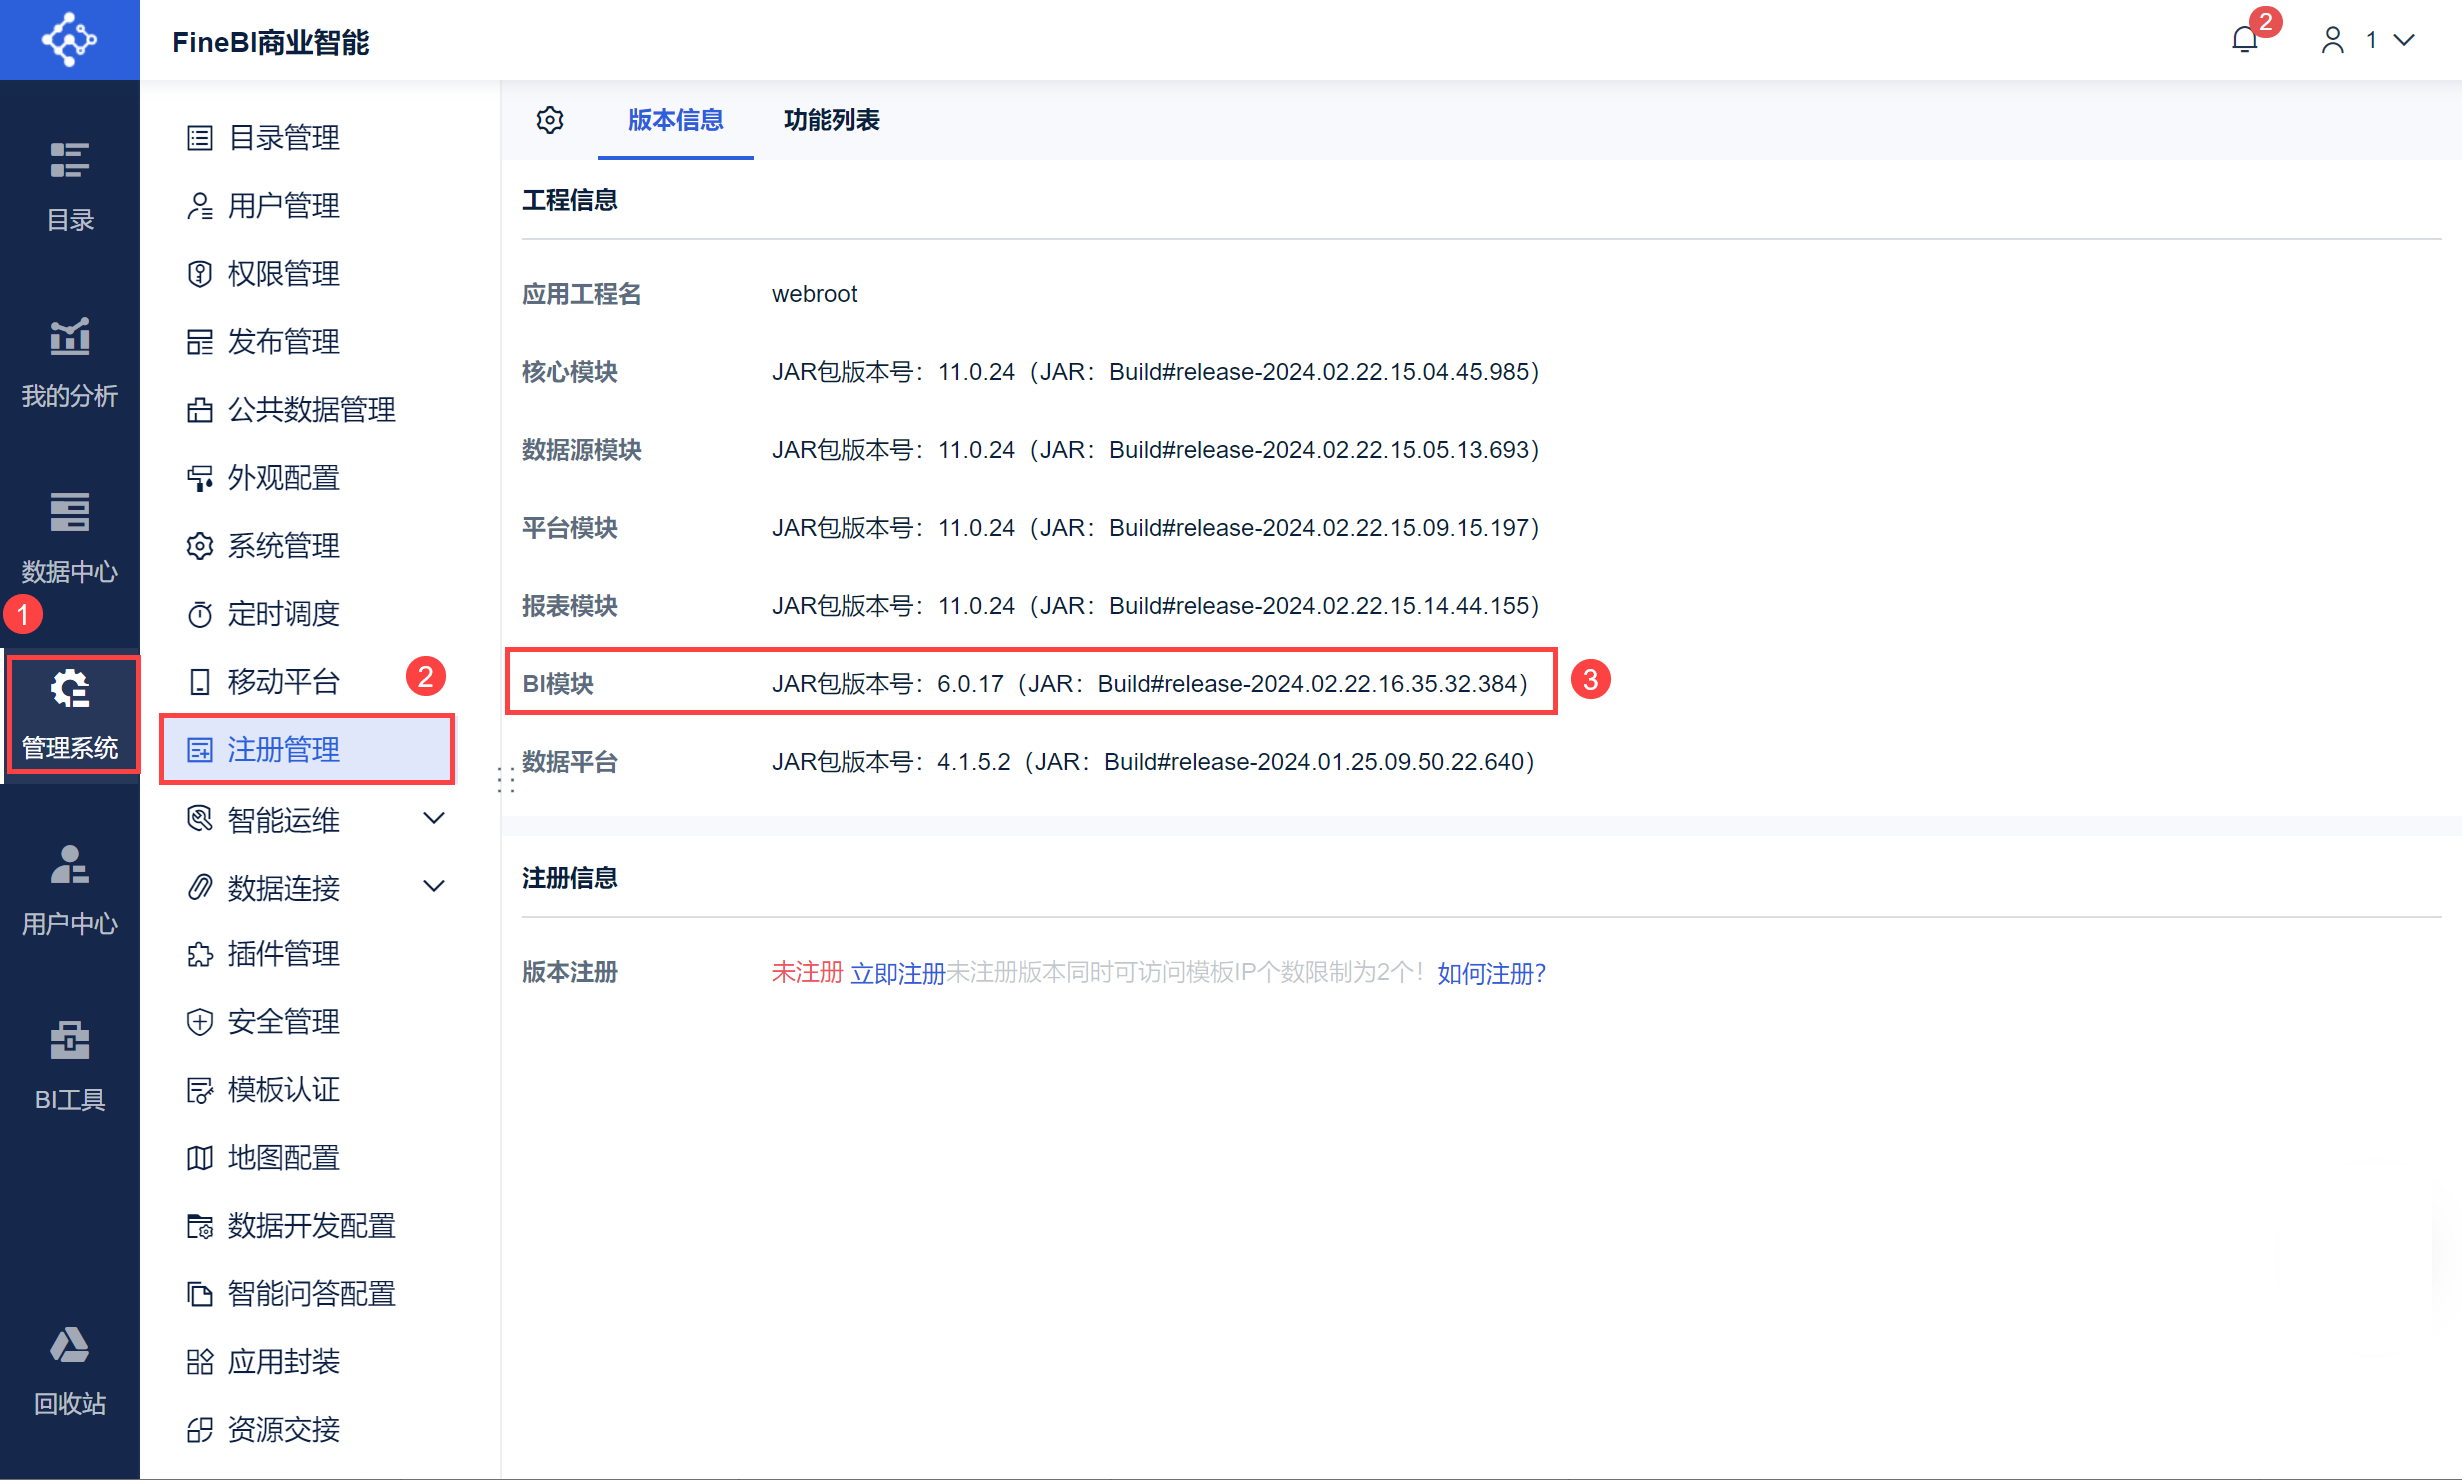The image size is (2462, 1480).
Task: Click the 立即注册 link
Action: point(897,973)
